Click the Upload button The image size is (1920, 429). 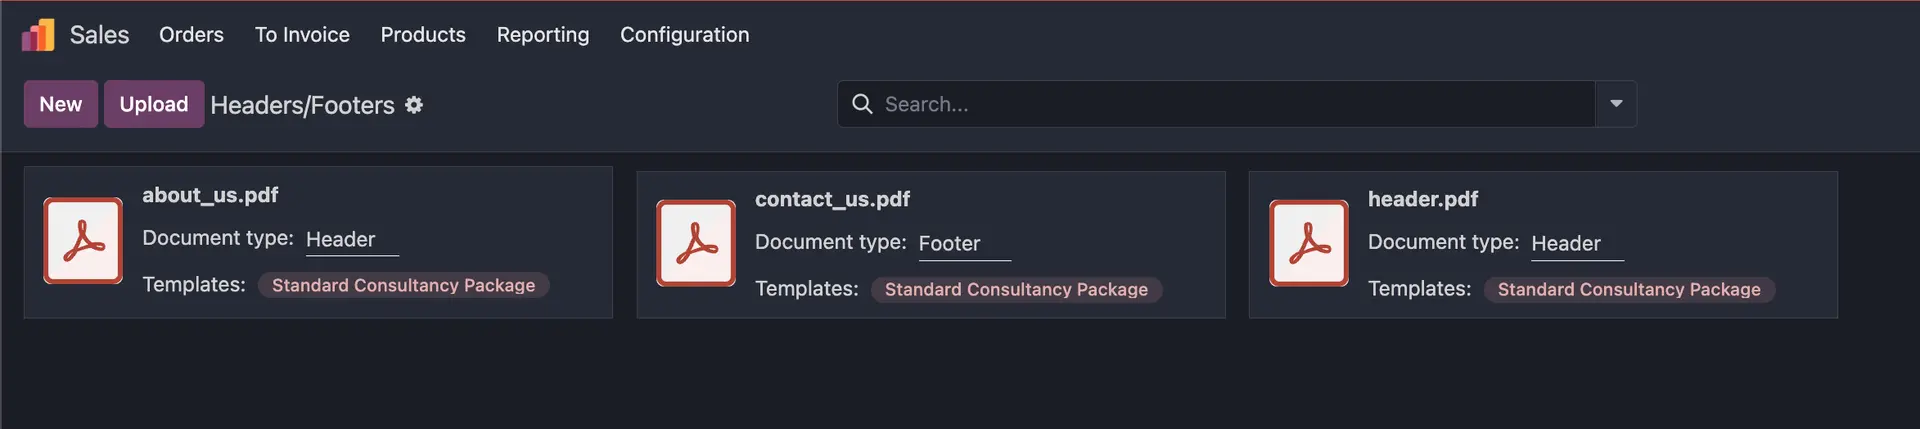tap(154, 104)
